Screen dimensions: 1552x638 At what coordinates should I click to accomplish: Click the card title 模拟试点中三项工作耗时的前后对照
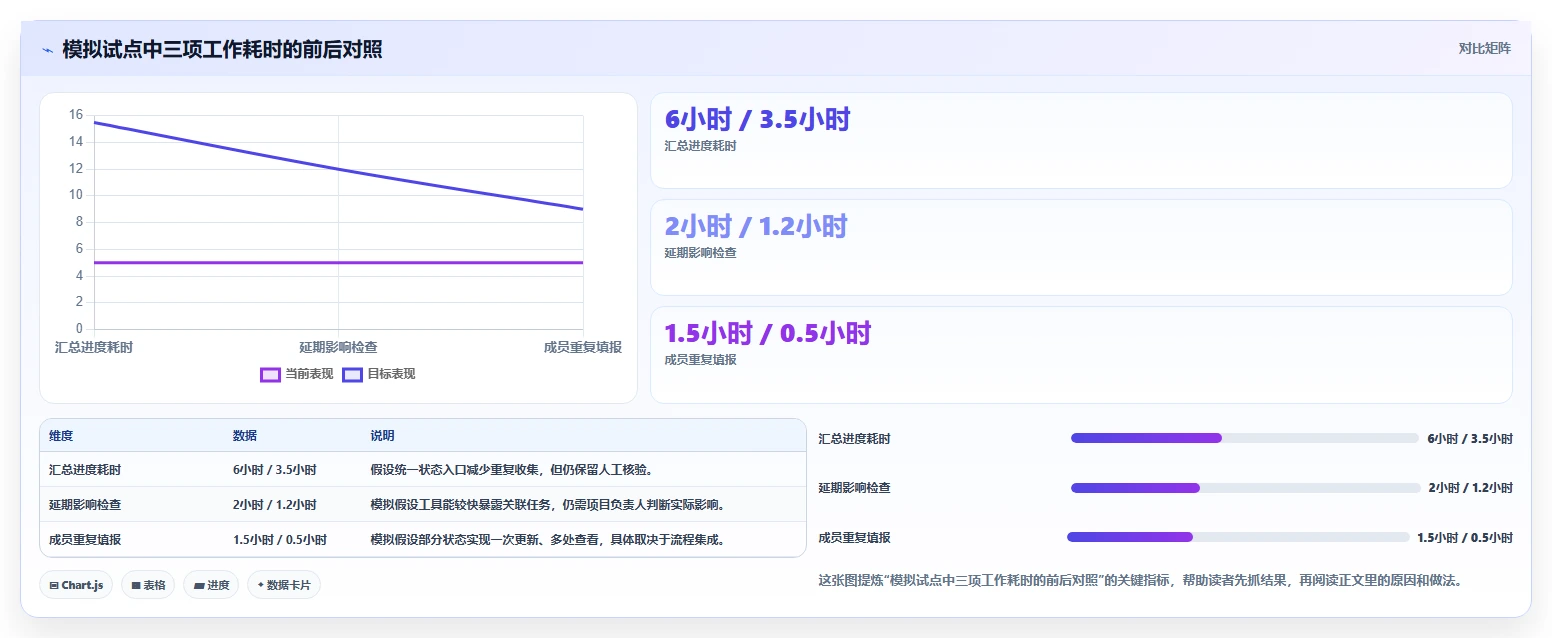[222, 49]
